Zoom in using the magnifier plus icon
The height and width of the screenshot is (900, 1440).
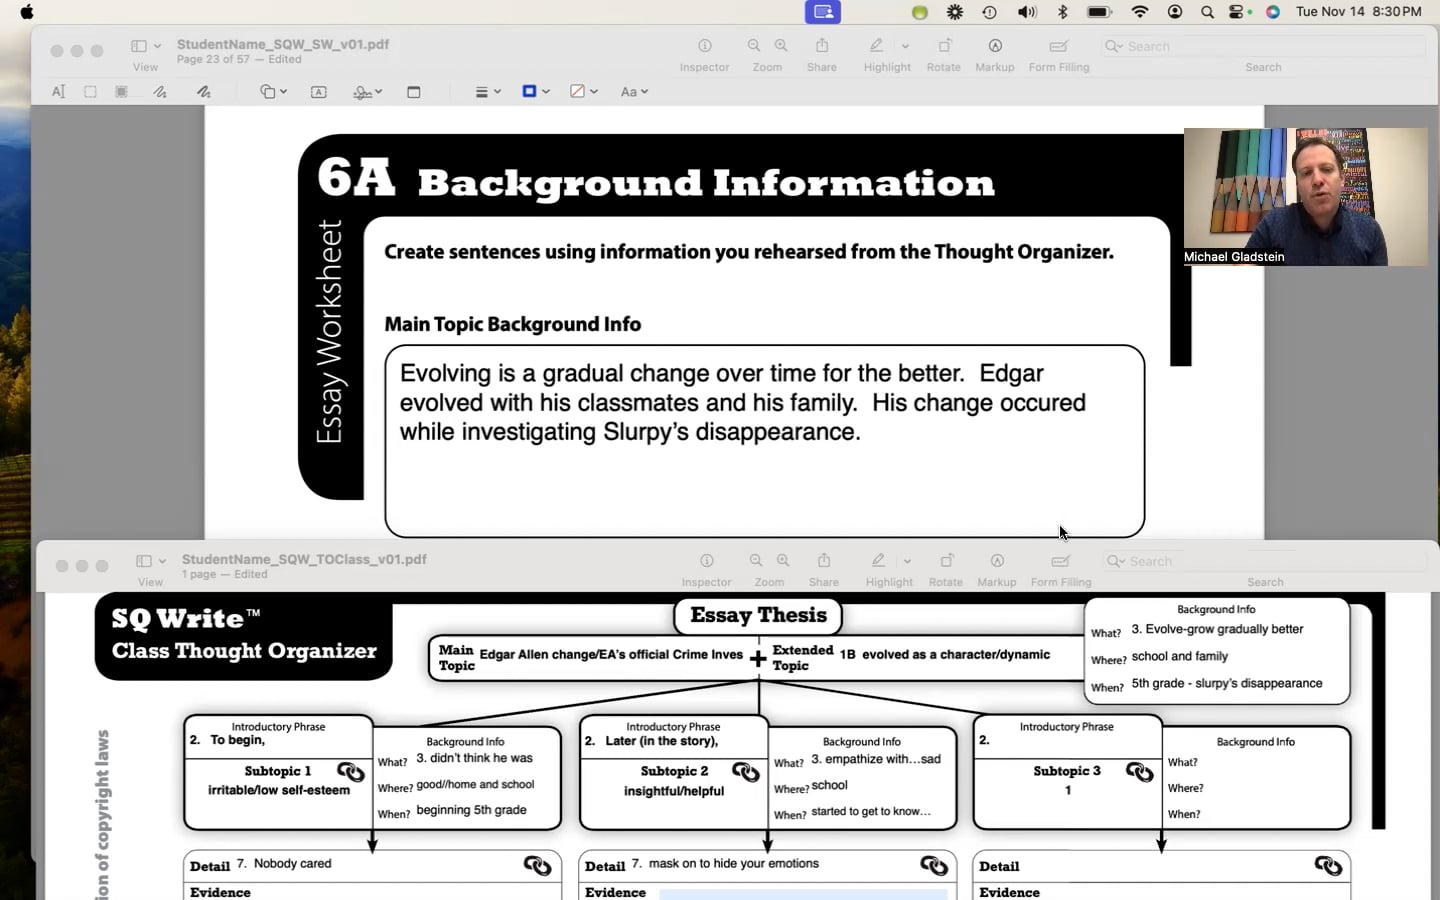point(780,46)
